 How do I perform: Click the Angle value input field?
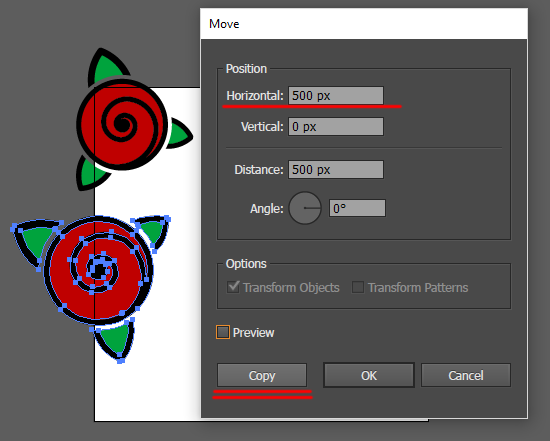point(357,208)
